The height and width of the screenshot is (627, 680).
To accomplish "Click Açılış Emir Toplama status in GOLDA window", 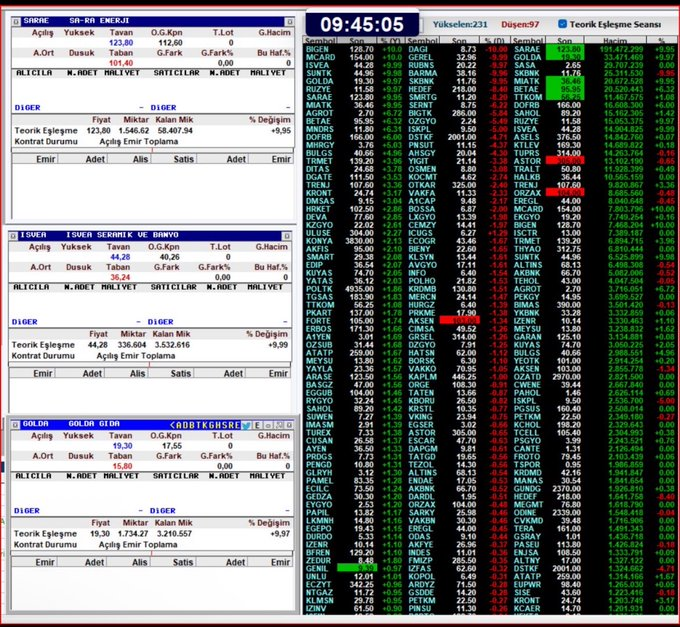I will (x=138, y=544).
